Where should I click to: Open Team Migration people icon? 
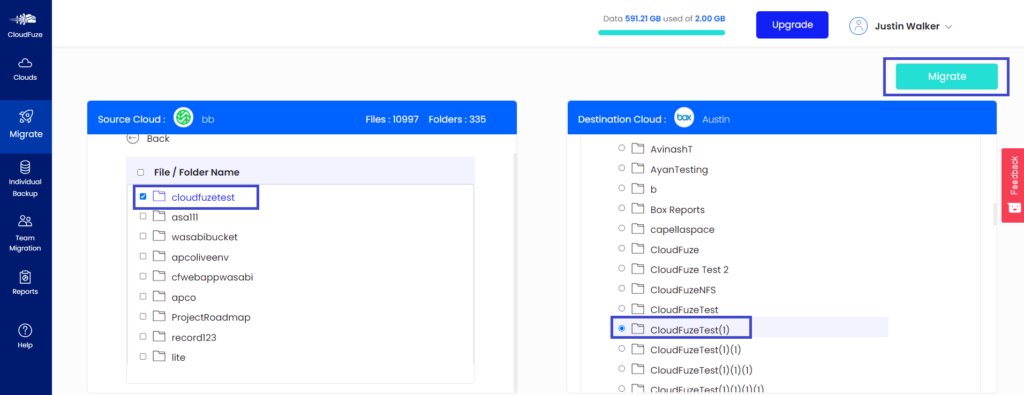pos(25,221)
